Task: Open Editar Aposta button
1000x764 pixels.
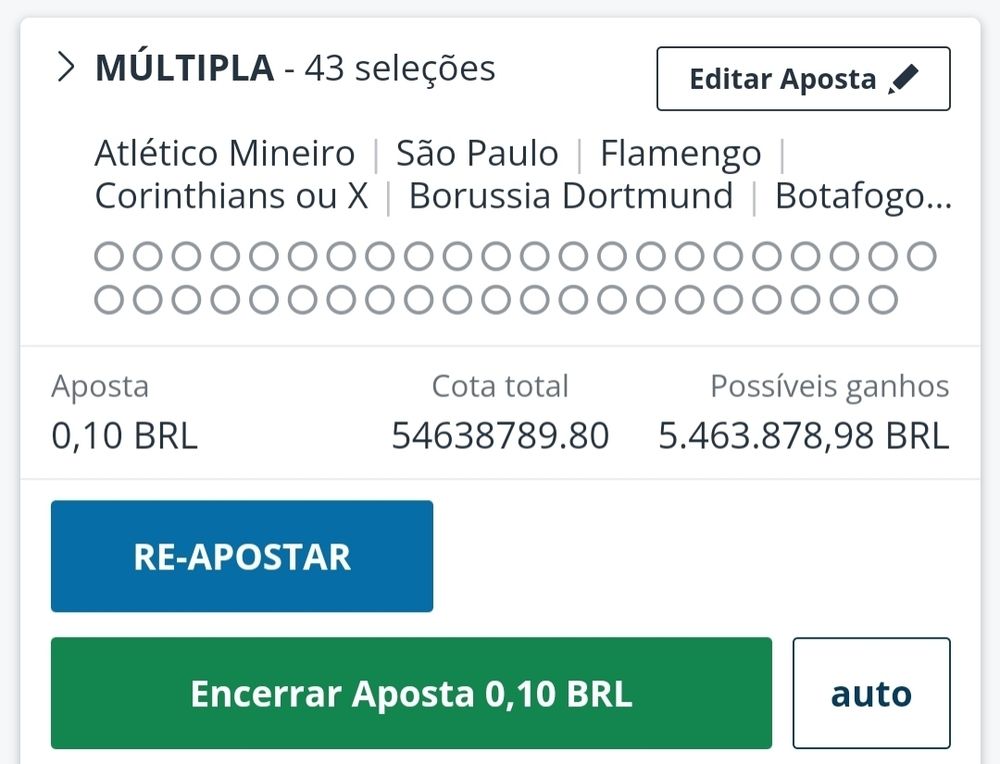Action: click(804, 78)
